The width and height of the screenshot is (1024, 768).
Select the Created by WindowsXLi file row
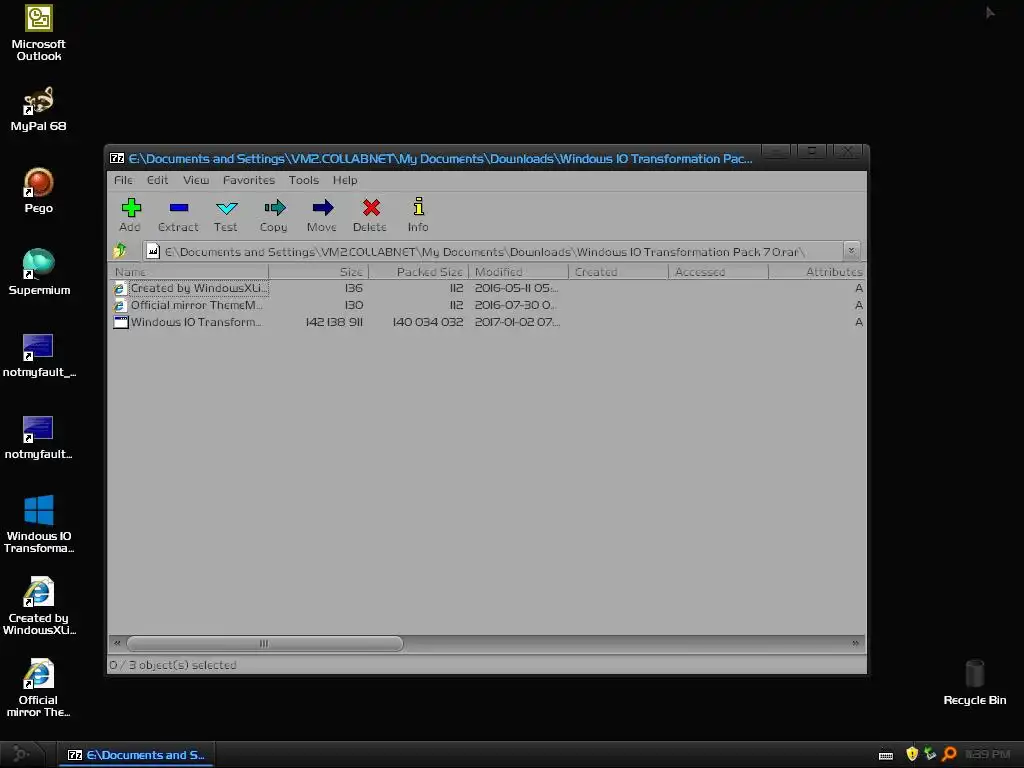pyautogui.click(x=487, y=288)
